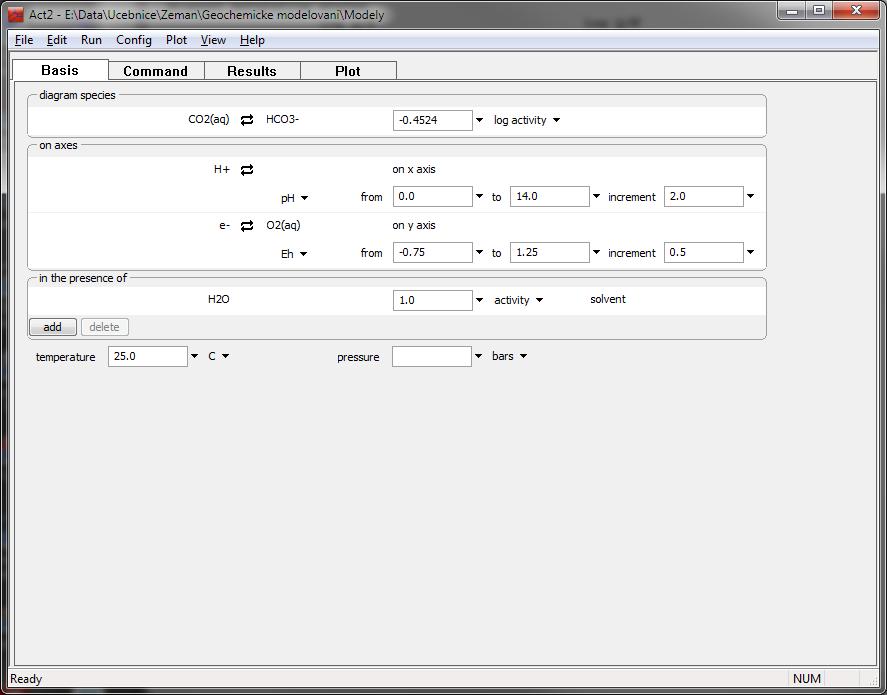Close the Act2 window
Image resolution: width=887 pixels, height=695 pixels.
[856, 11]
